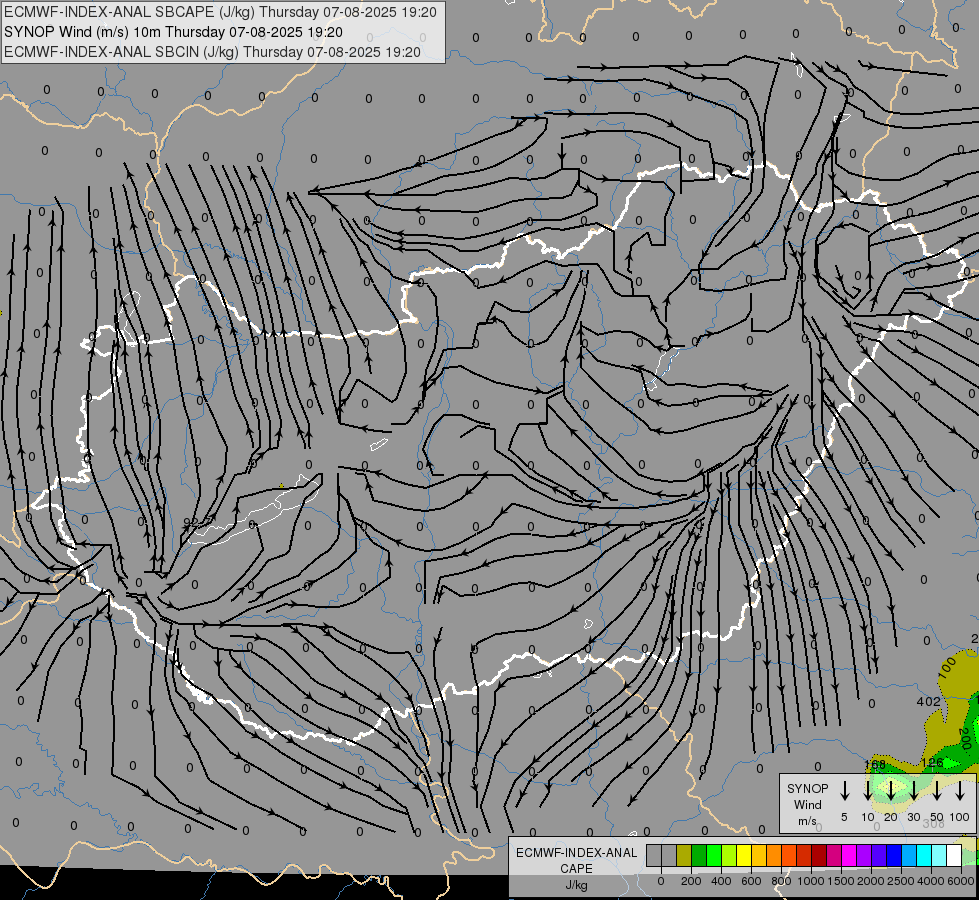Select the 2500 tick label on CAPE scale
This screenshot has width=979, height=900.
pyautogui.click(x=901, y=881)
